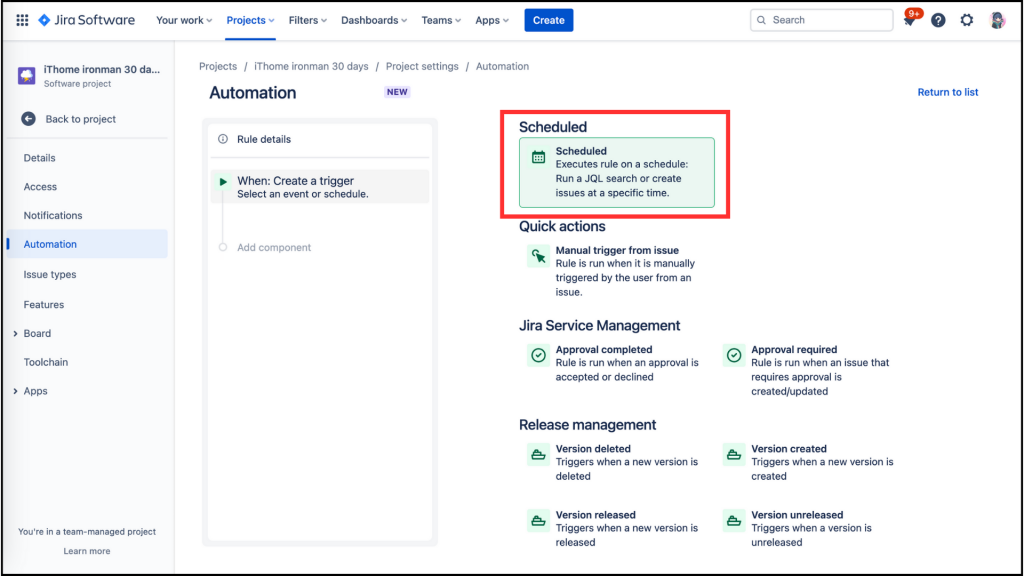Screen dimensions: 1024x576
Task: Click the Version released ship icon
Action: click(538, 520)
